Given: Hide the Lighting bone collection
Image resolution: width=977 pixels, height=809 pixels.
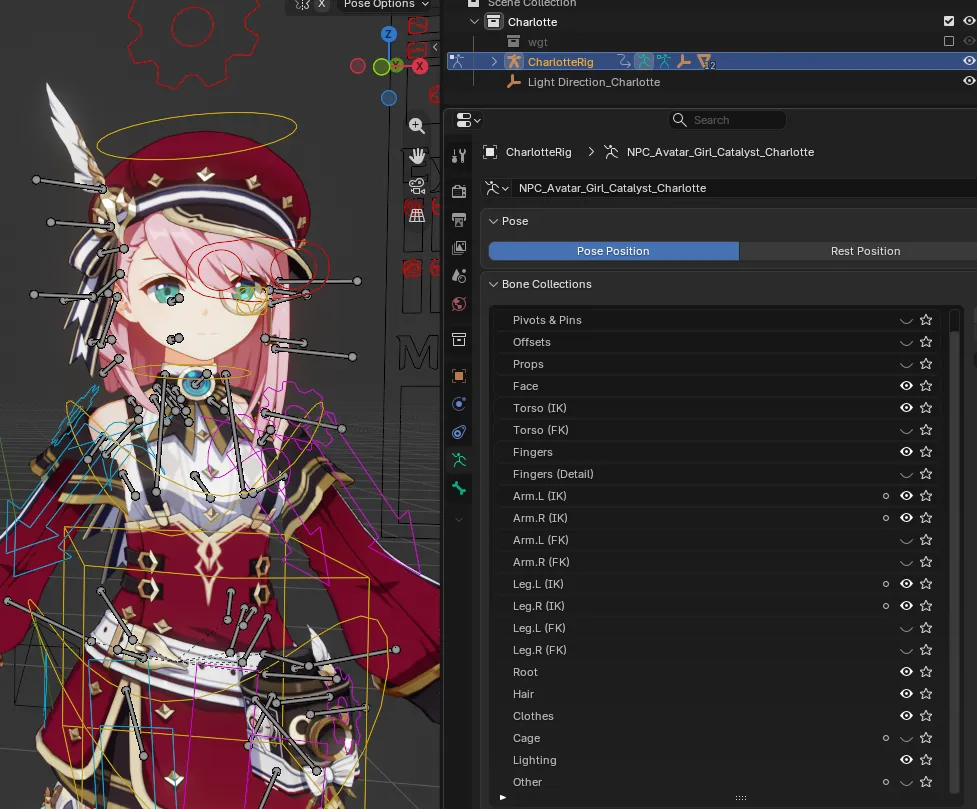Looking at the screenshot, I should click(x=906, y=760).
